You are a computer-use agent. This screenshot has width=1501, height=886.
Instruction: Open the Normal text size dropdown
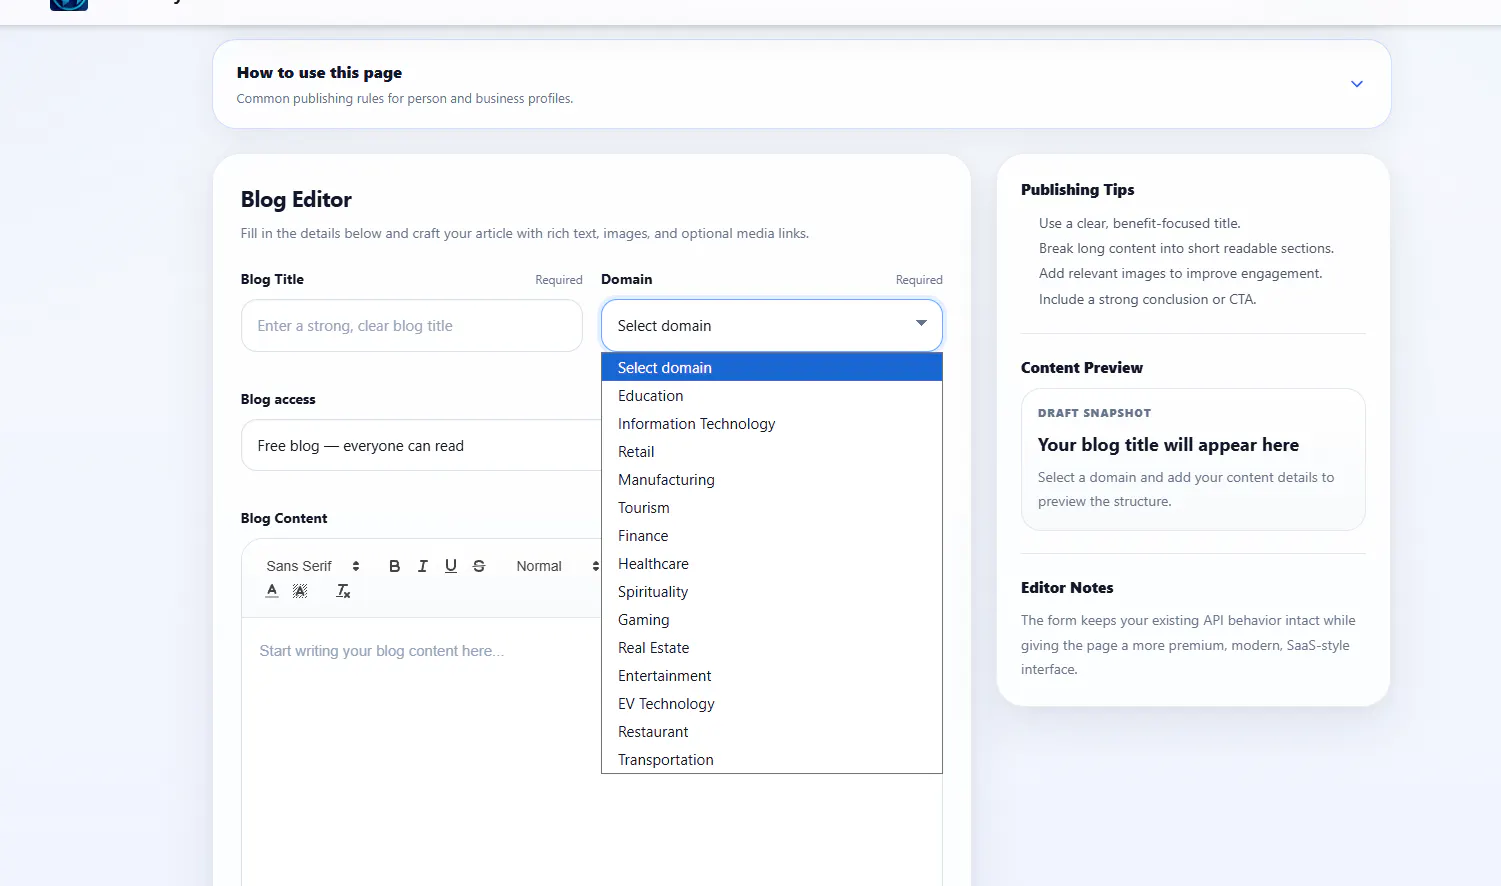(557, 566)
